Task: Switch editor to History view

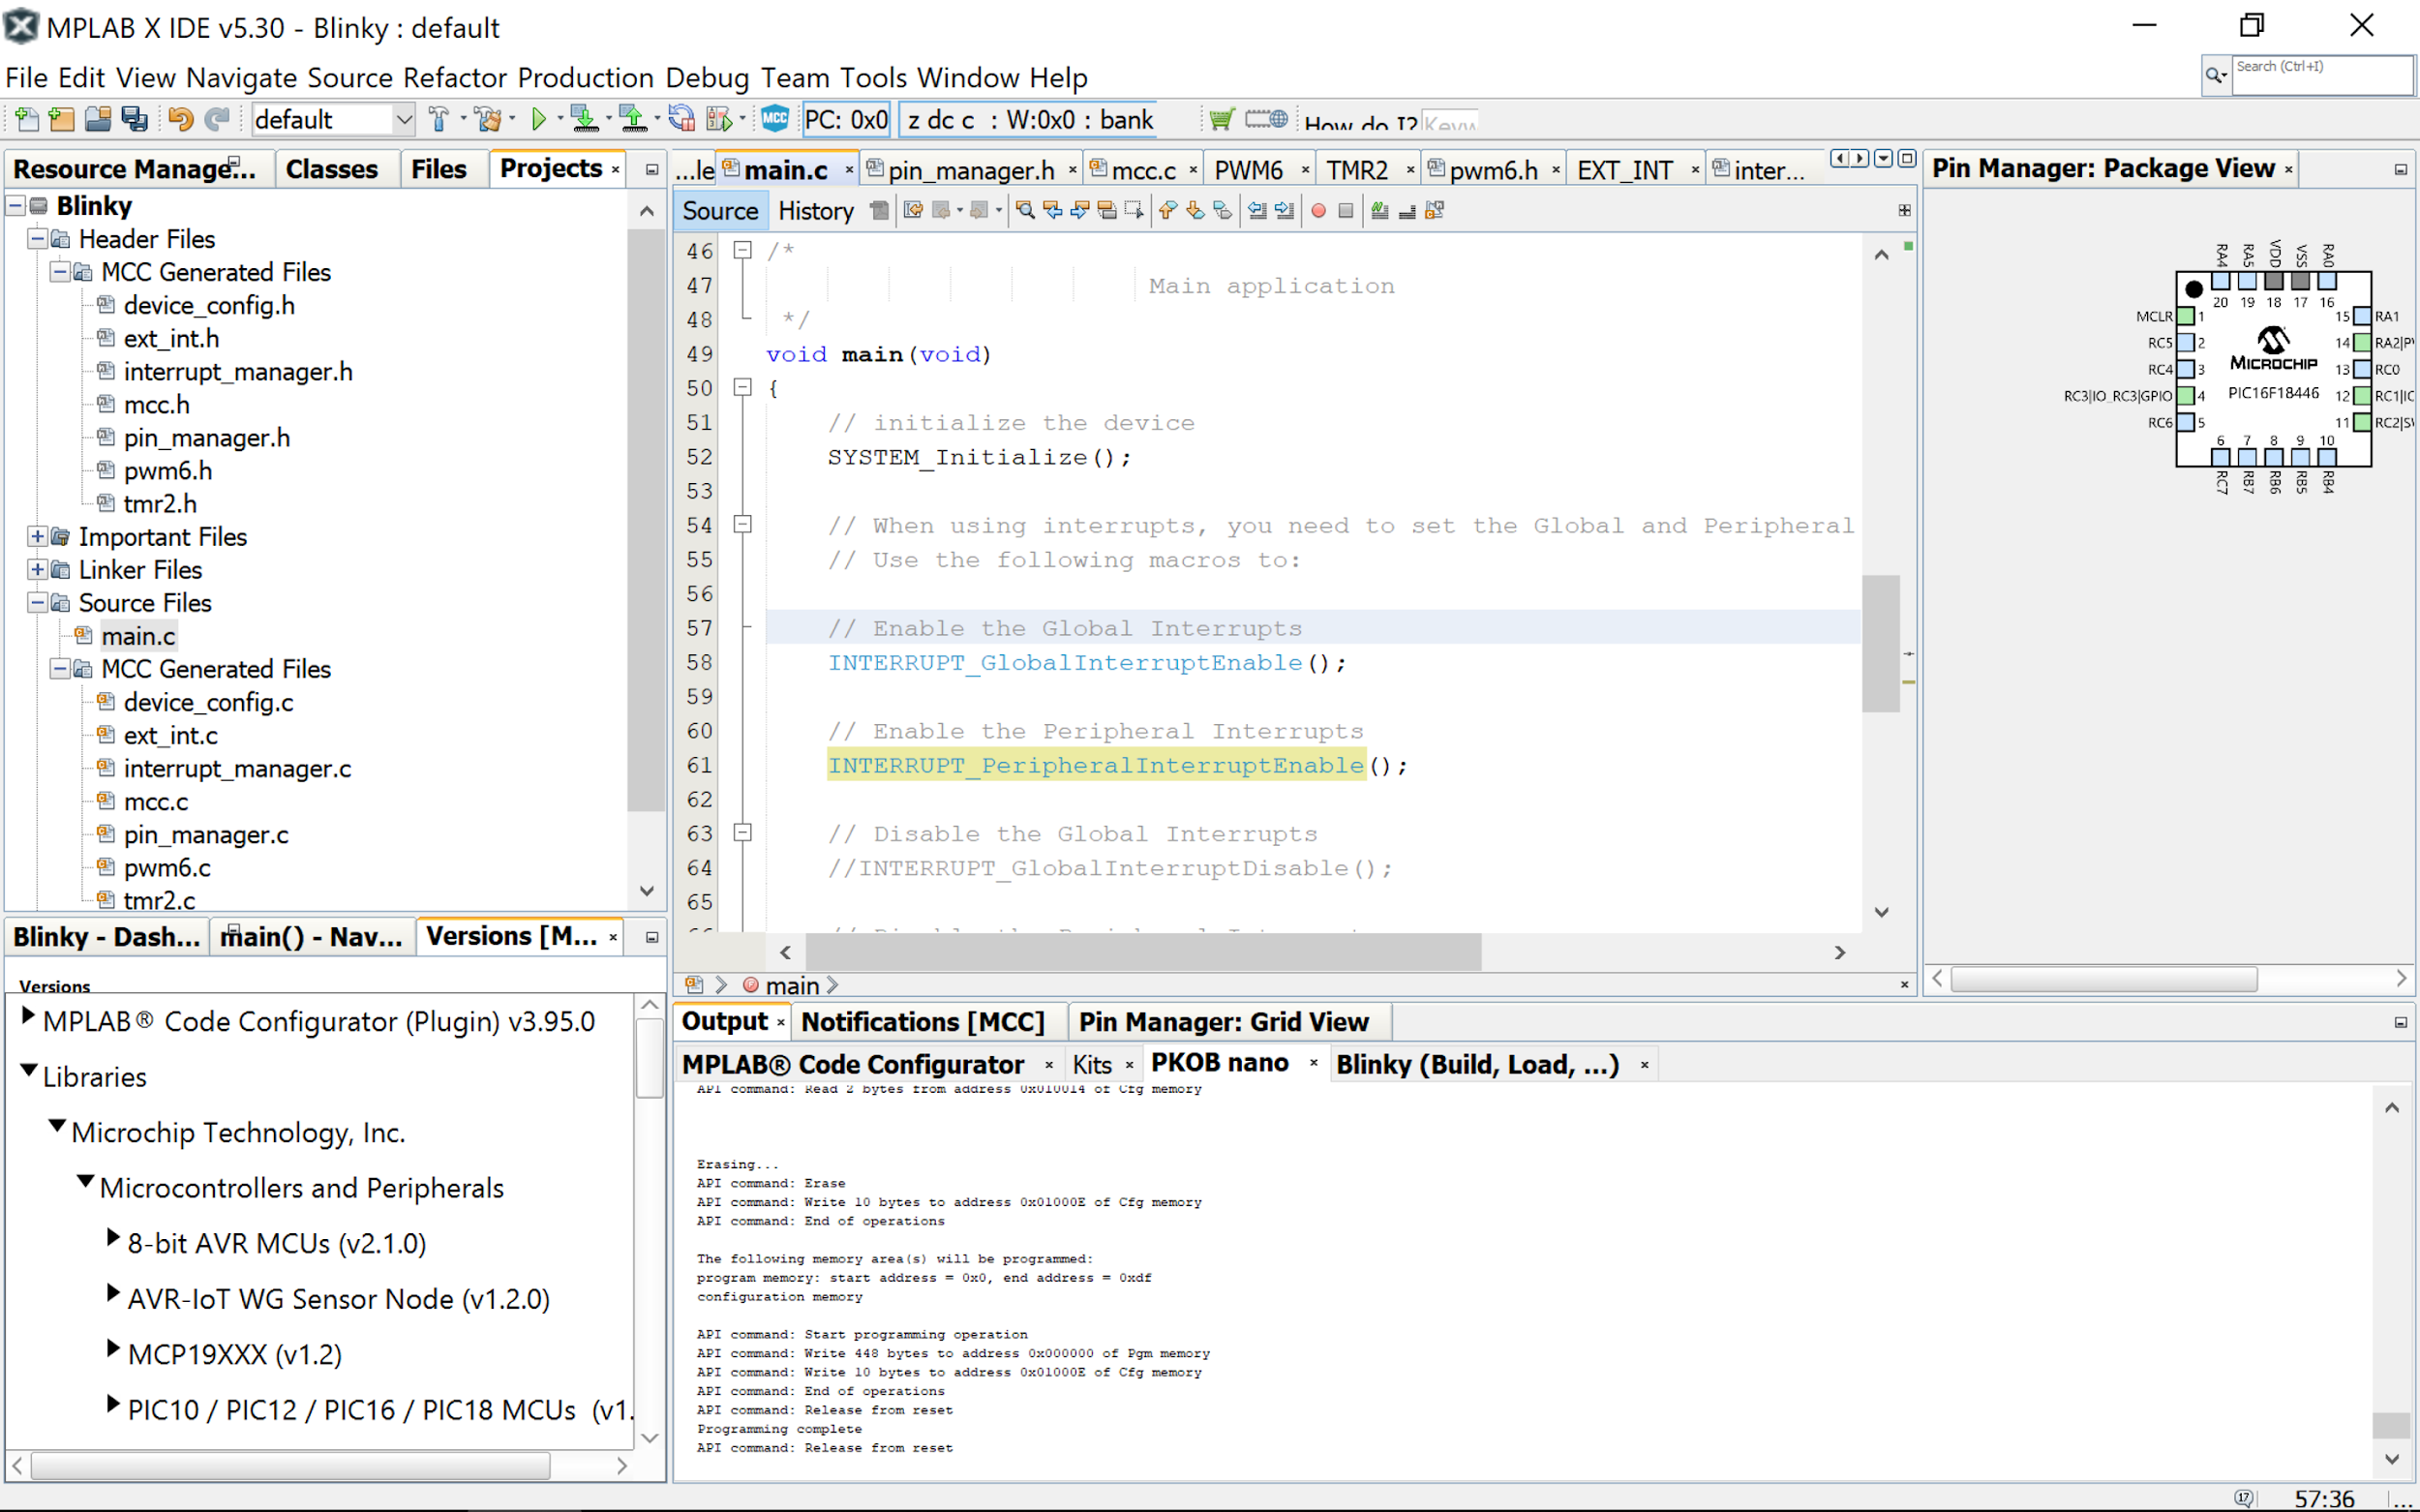Action: click(816, 211)
